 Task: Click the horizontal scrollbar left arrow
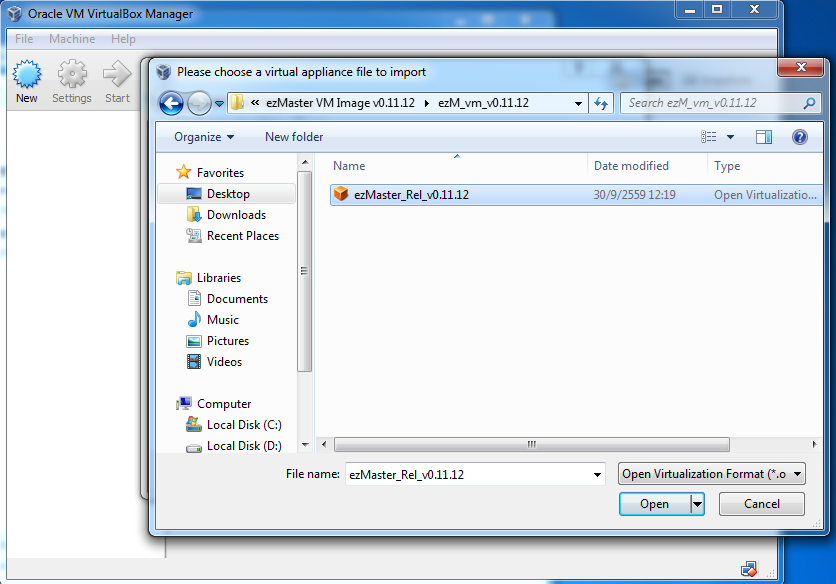click(x=324, y=444)
